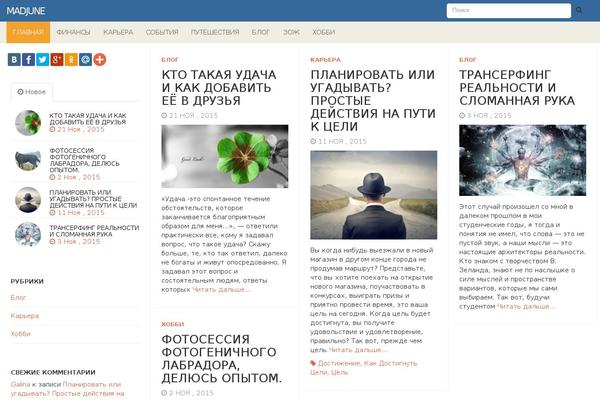This screenshot has width=600, height=400.
Task: Open article title Трансерфинг реальности и сломанная рука
Action: point(517,88)
